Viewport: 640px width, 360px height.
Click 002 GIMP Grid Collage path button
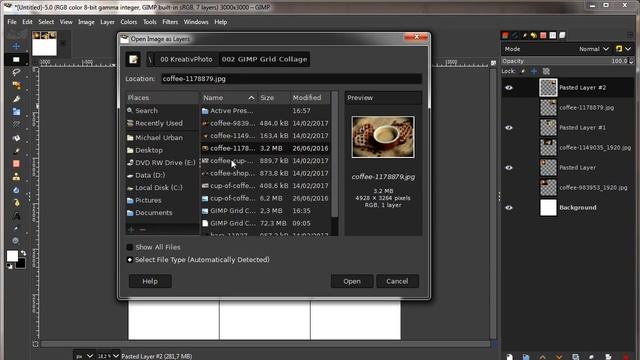coord(264,60)
